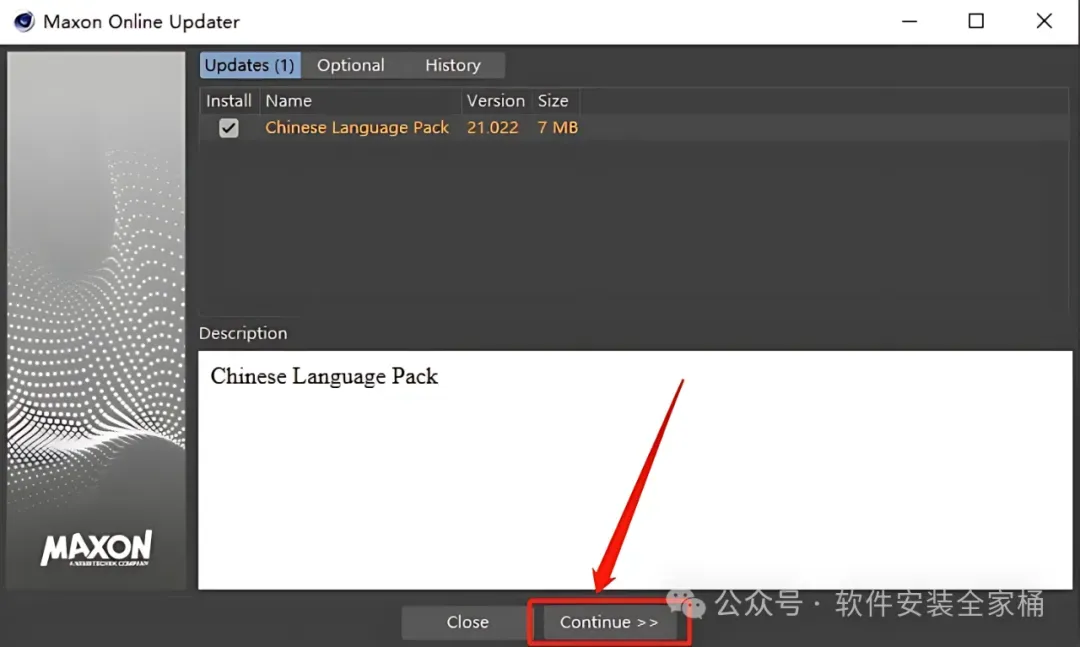This screenshot has width=1080, height=647.
Task: Switch to the Optional tab
Action: (351, 65)
